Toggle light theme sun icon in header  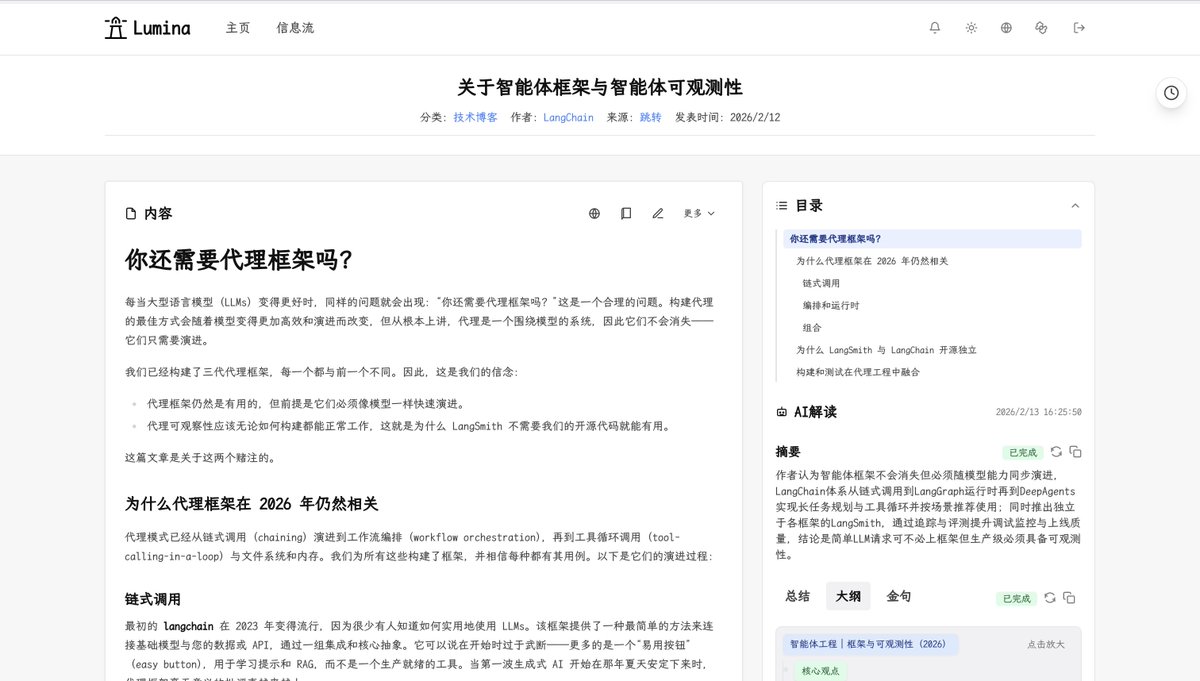[971, 28]
